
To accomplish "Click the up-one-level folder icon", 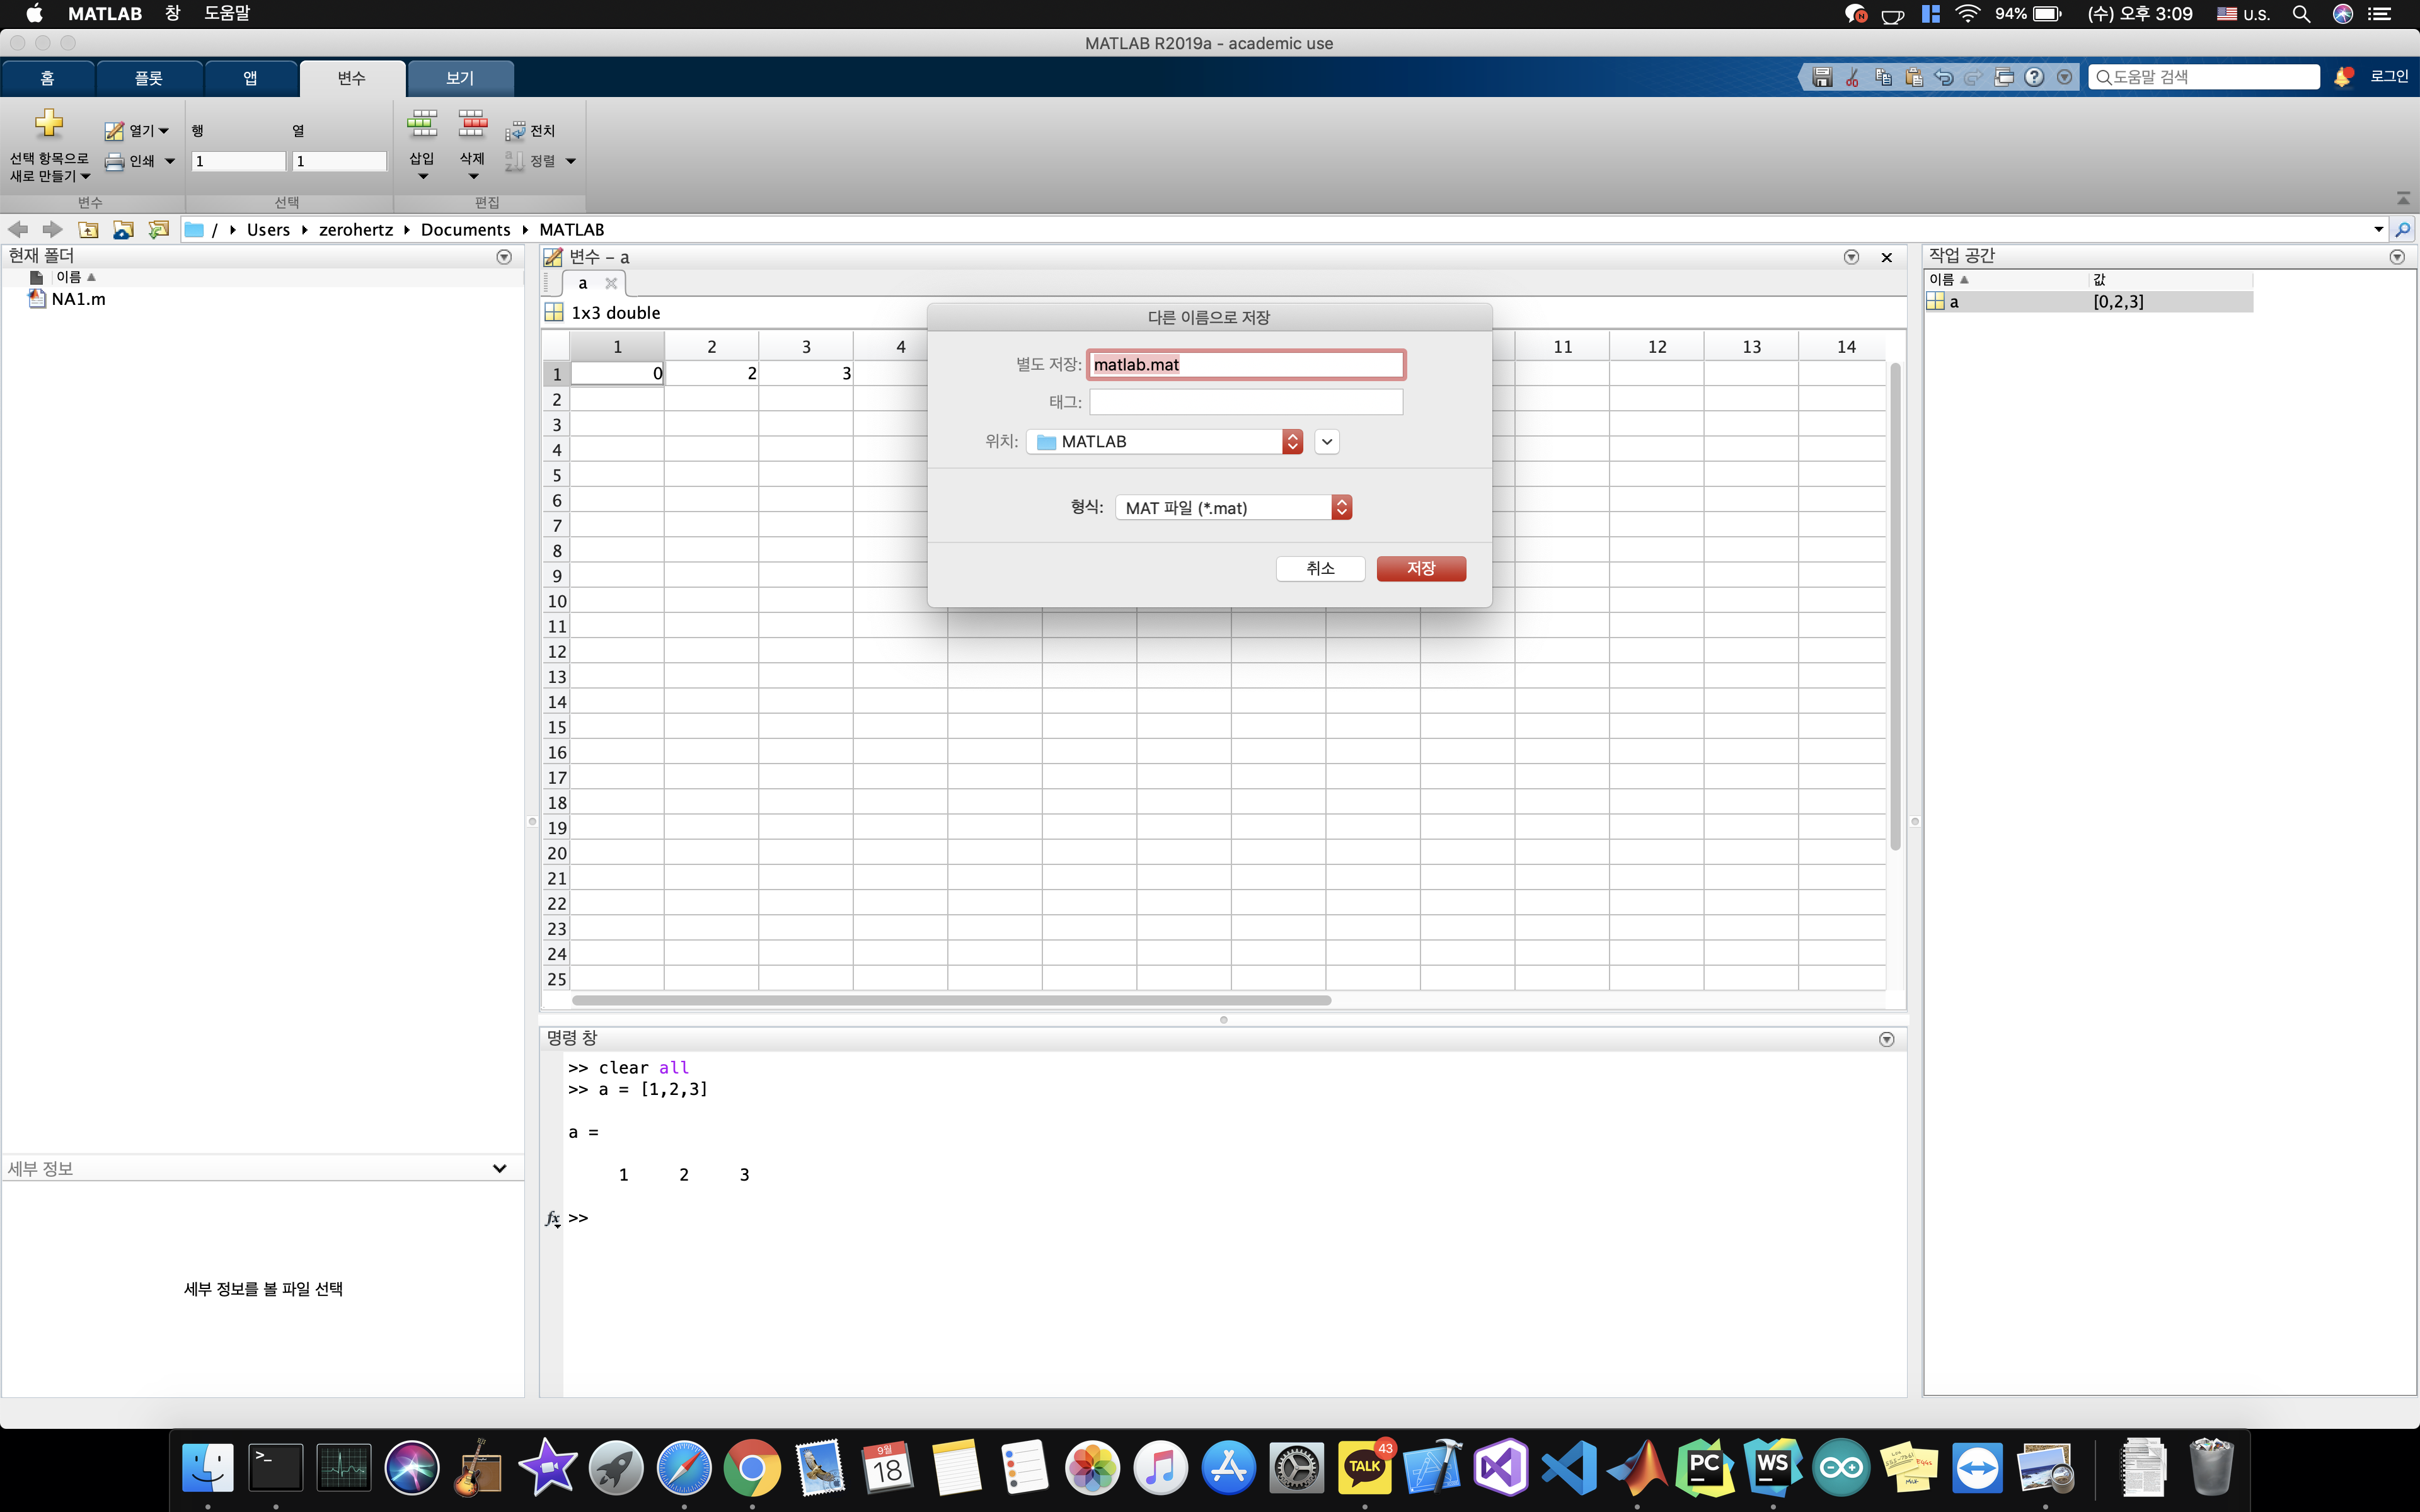I will point(88,229).
